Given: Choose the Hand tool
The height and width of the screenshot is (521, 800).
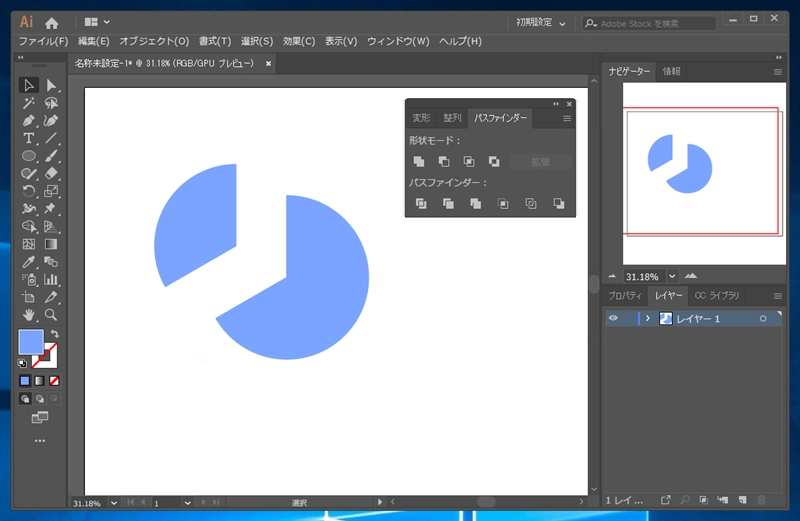Looking at the screenshot, I should click(29, 315).
